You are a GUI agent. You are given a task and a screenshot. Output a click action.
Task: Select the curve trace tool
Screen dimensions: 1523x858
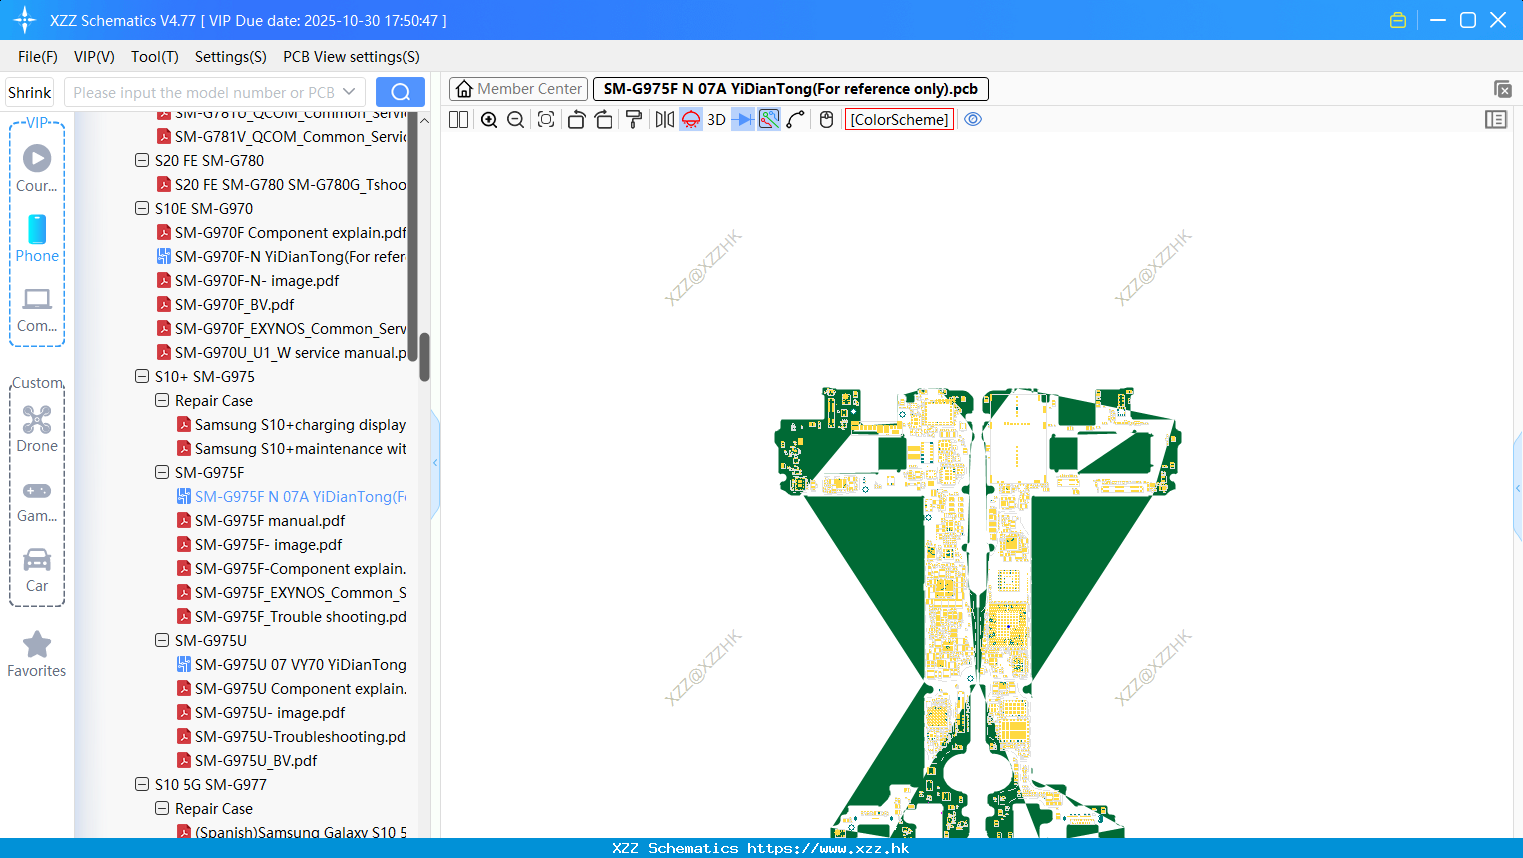coord(796,120)
